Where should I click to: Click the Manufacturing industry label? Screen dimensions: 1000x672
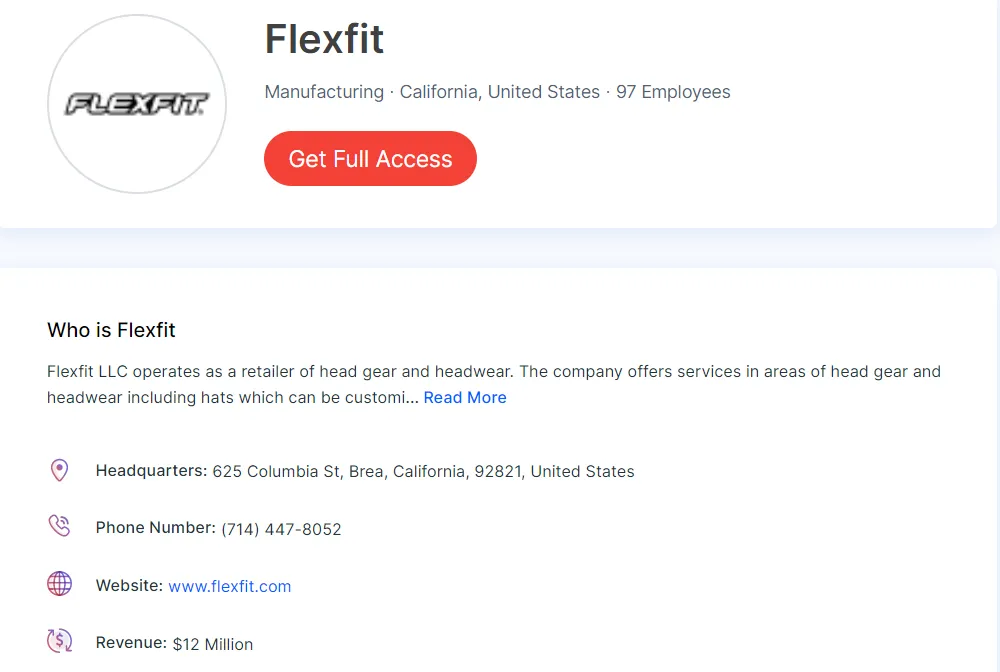324,91
